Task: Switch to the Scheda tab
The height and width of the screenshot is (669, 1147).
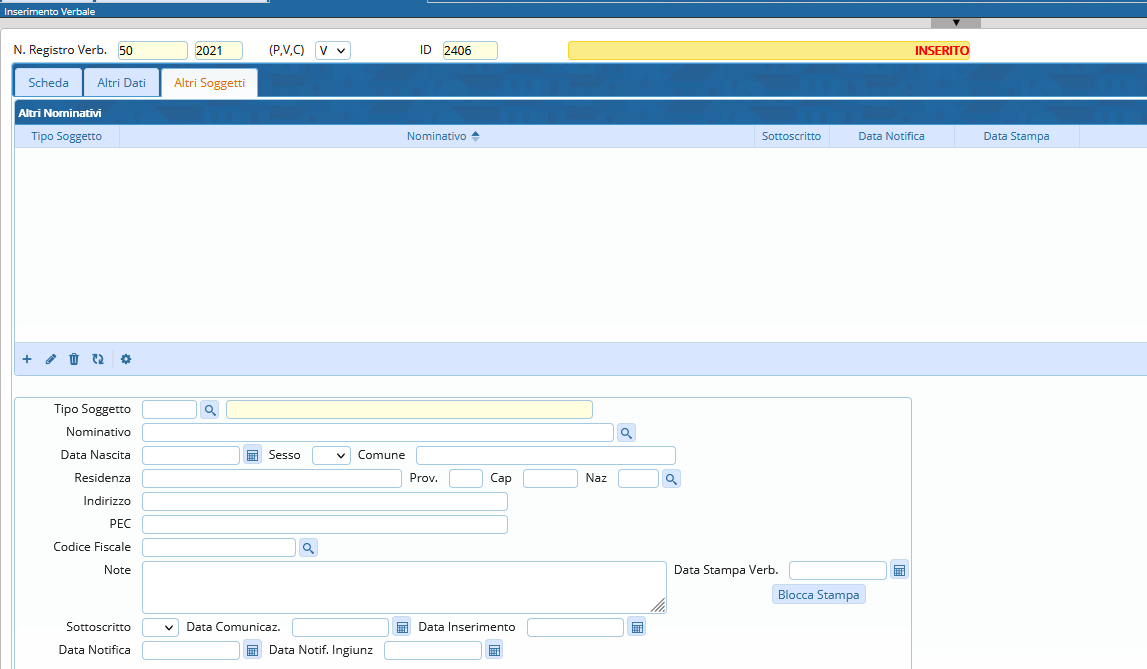Action: [x=49, y=83]
